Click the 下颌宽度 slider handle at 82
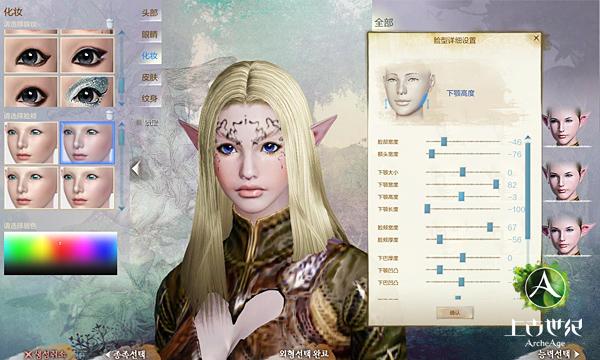 (496, 184)
